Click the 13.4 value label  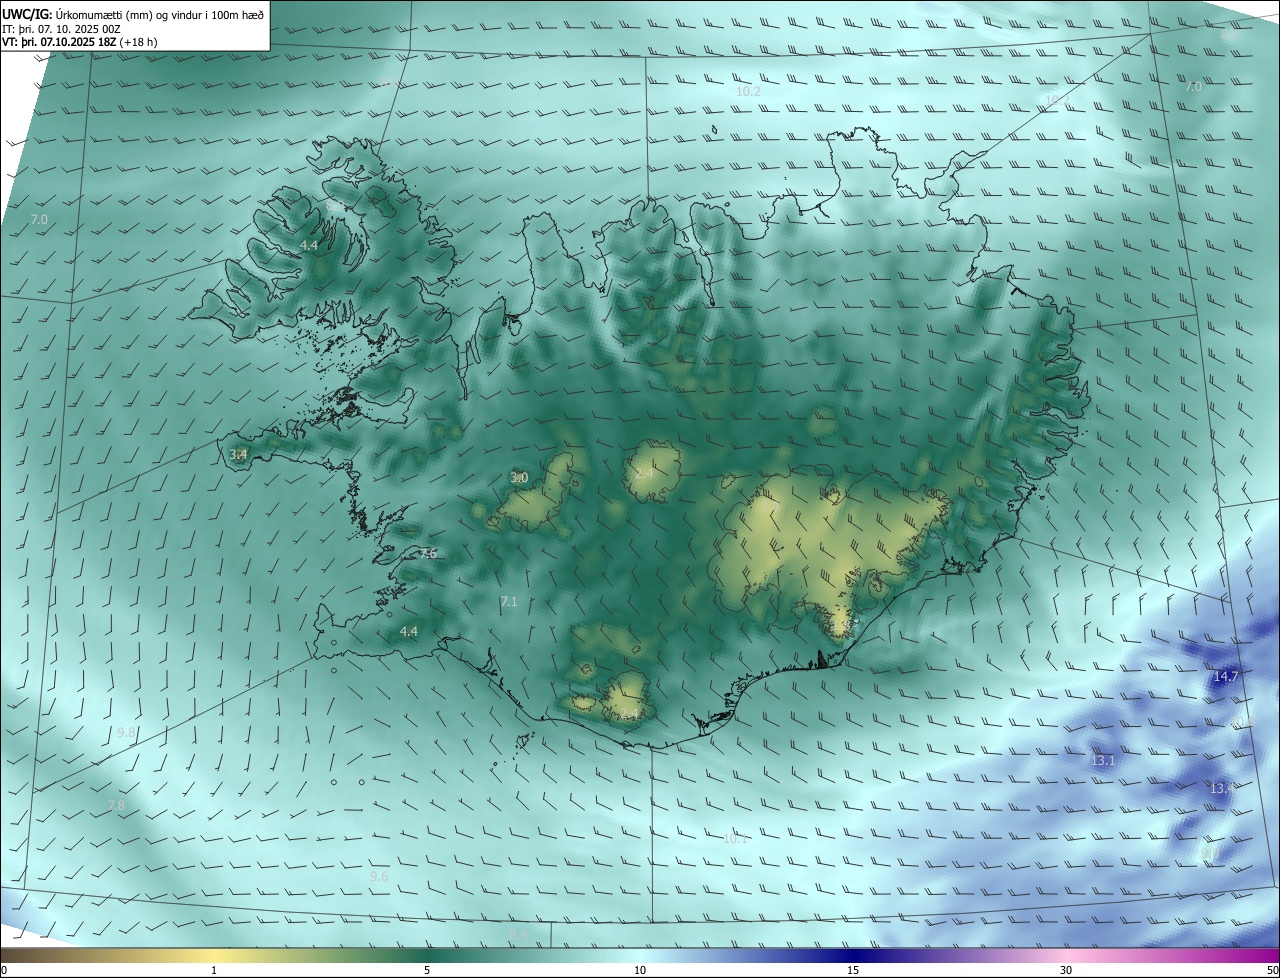pos(1223,789)
